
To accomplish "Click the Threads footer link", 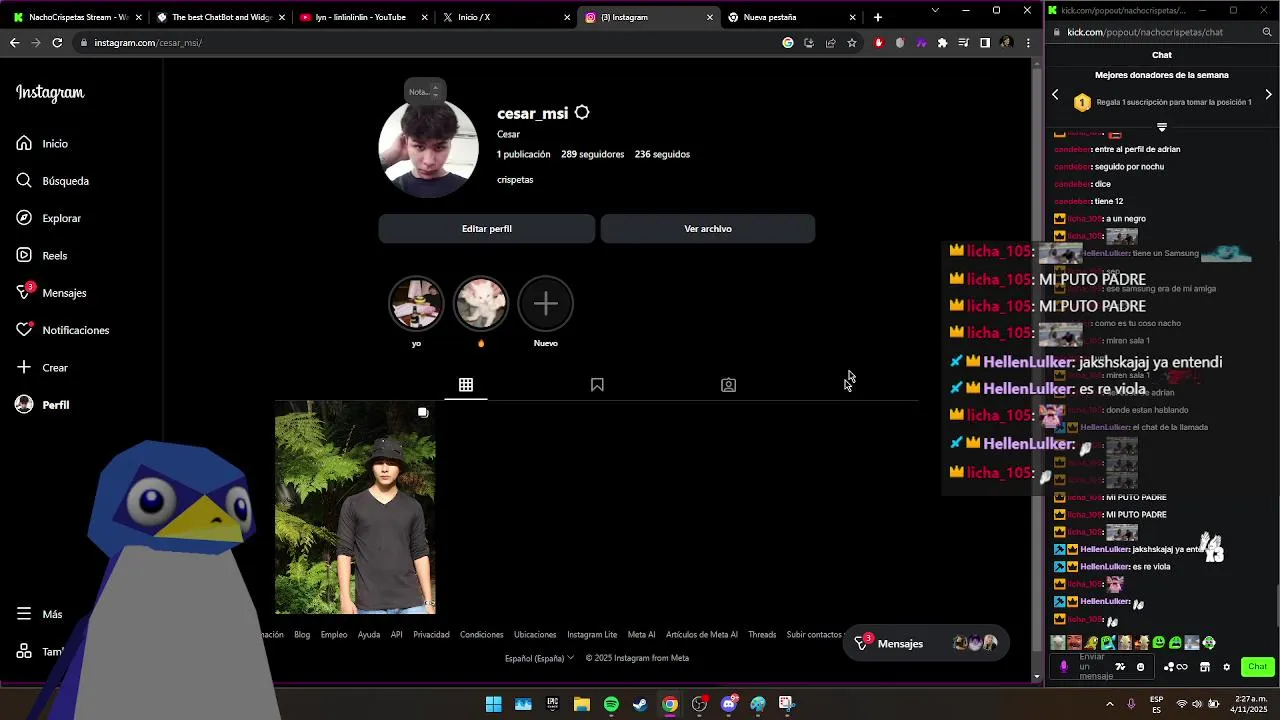I will pos(762,635).
